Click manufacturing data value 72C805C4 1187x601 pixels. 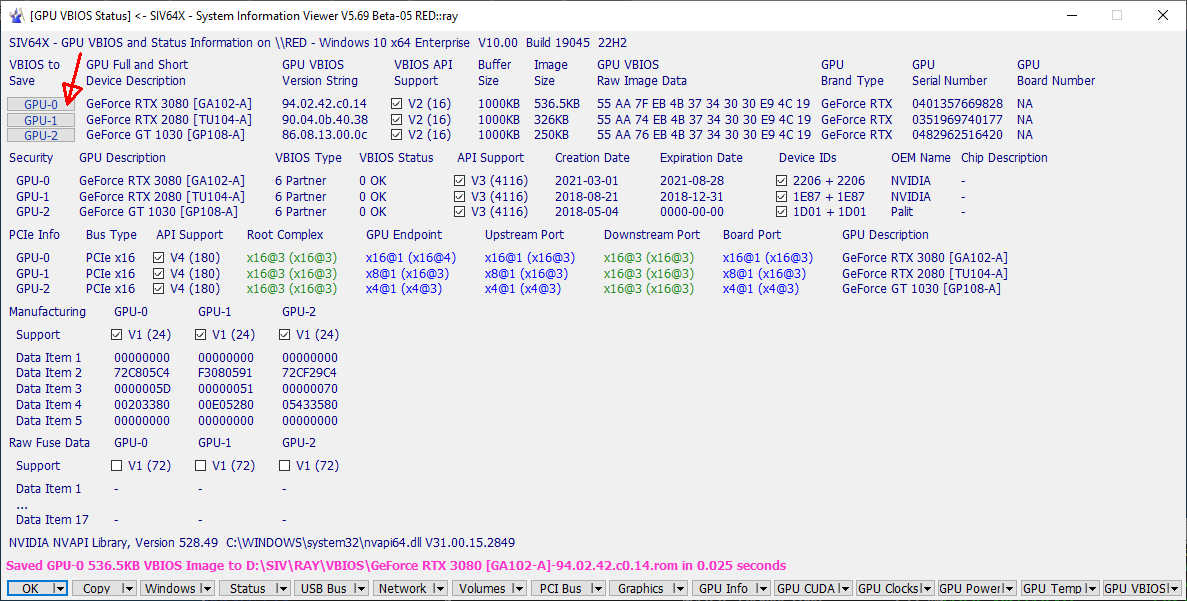pyautogui.click(x=142, y=372)
